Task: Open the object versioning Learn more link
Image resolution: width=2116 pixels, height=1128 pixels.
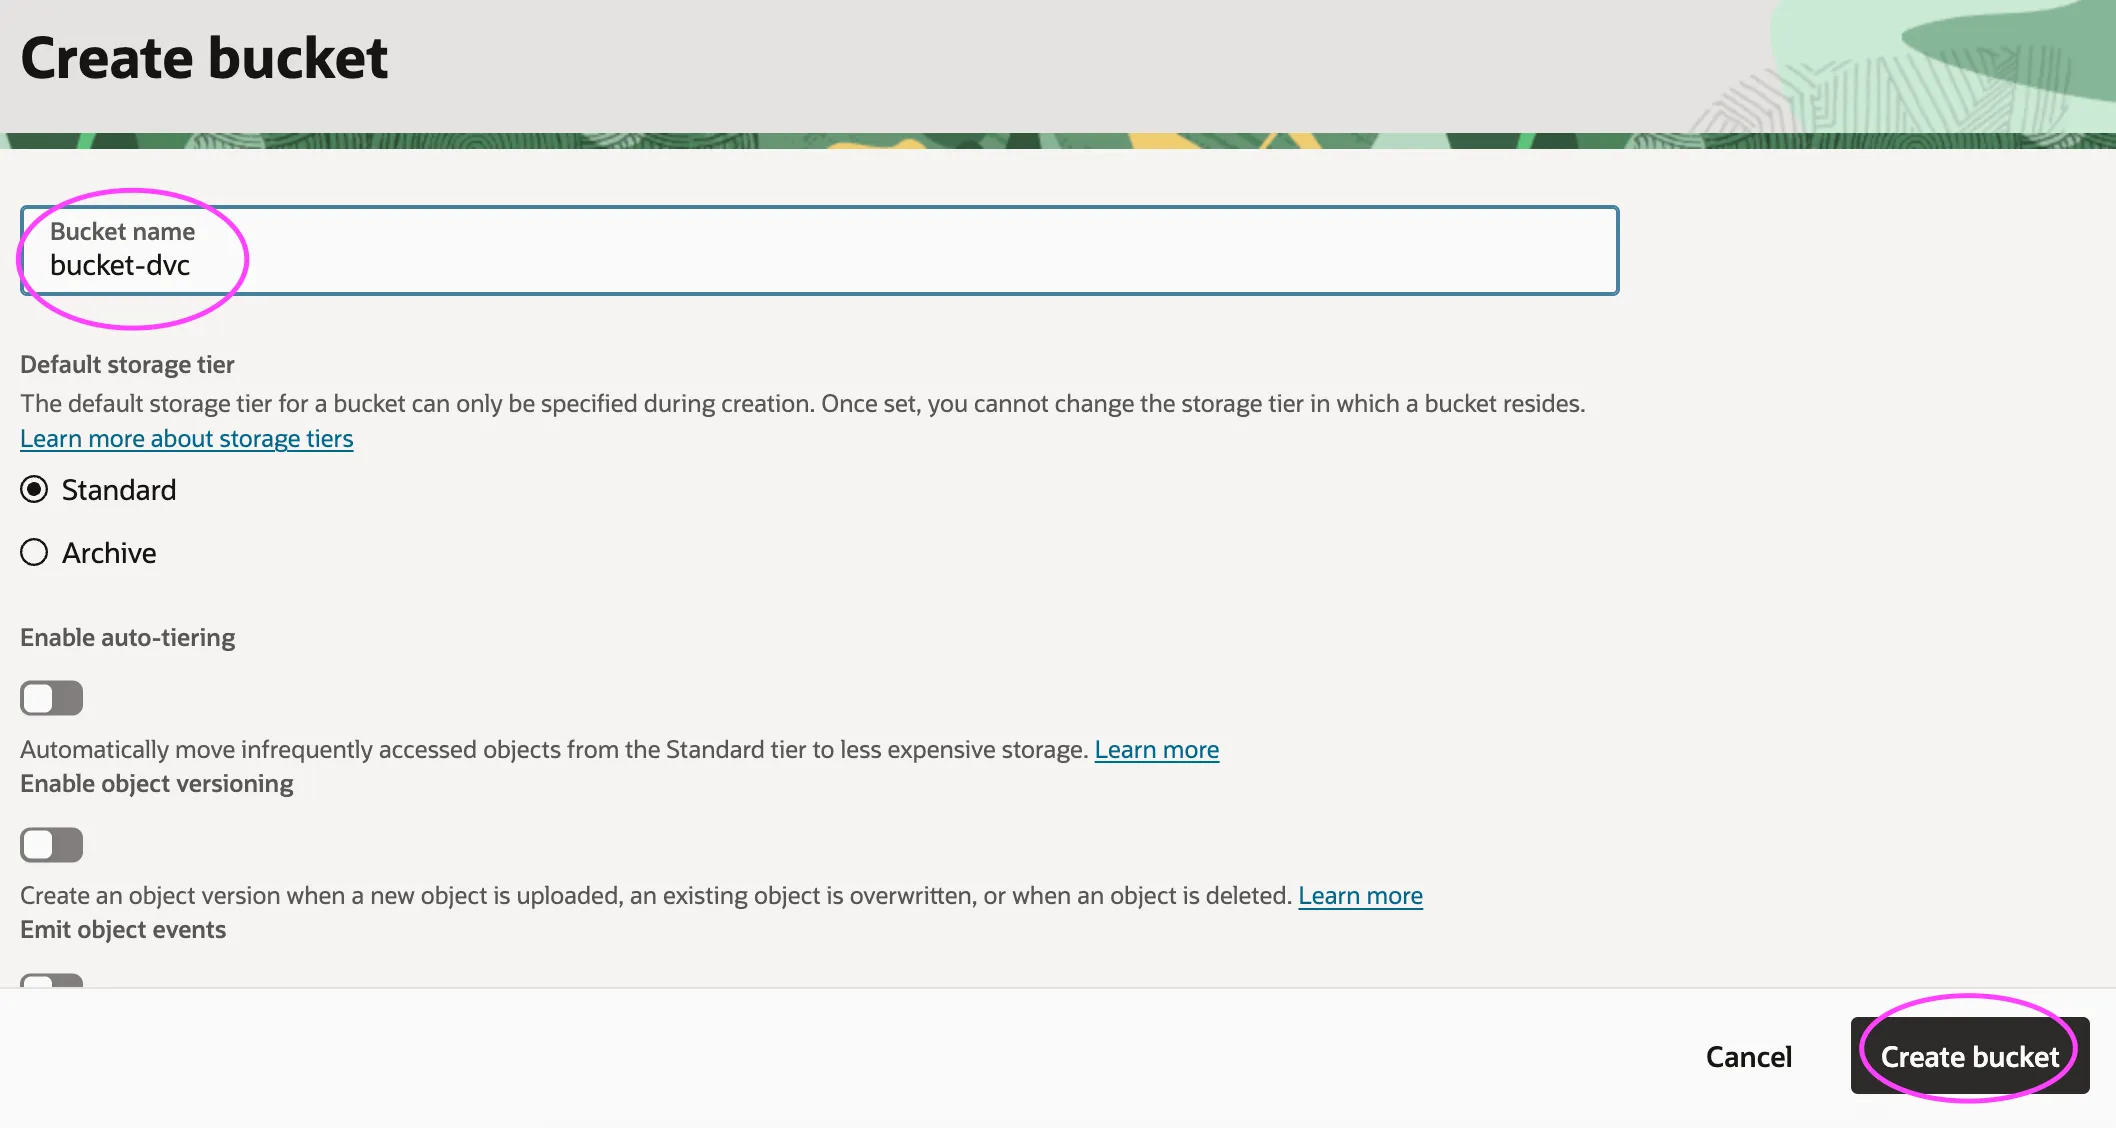Action: click(x=1360, y=896)
